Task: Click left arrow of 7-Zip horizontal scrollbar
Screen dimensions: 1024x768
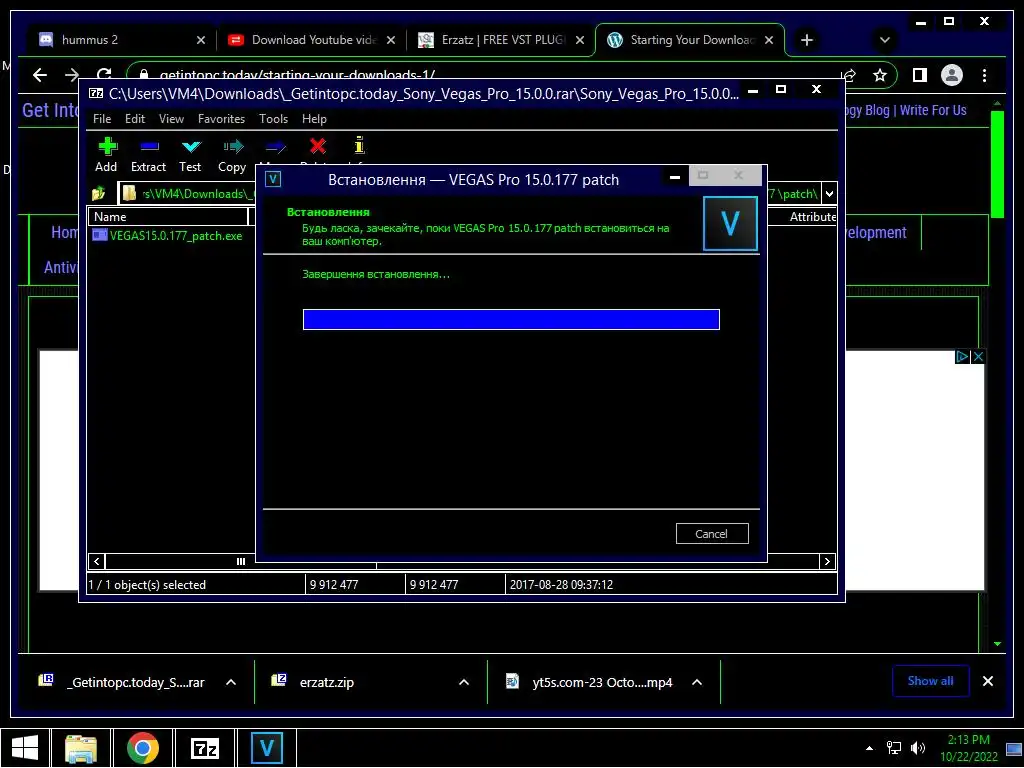Action: click(x=97, y=561)
